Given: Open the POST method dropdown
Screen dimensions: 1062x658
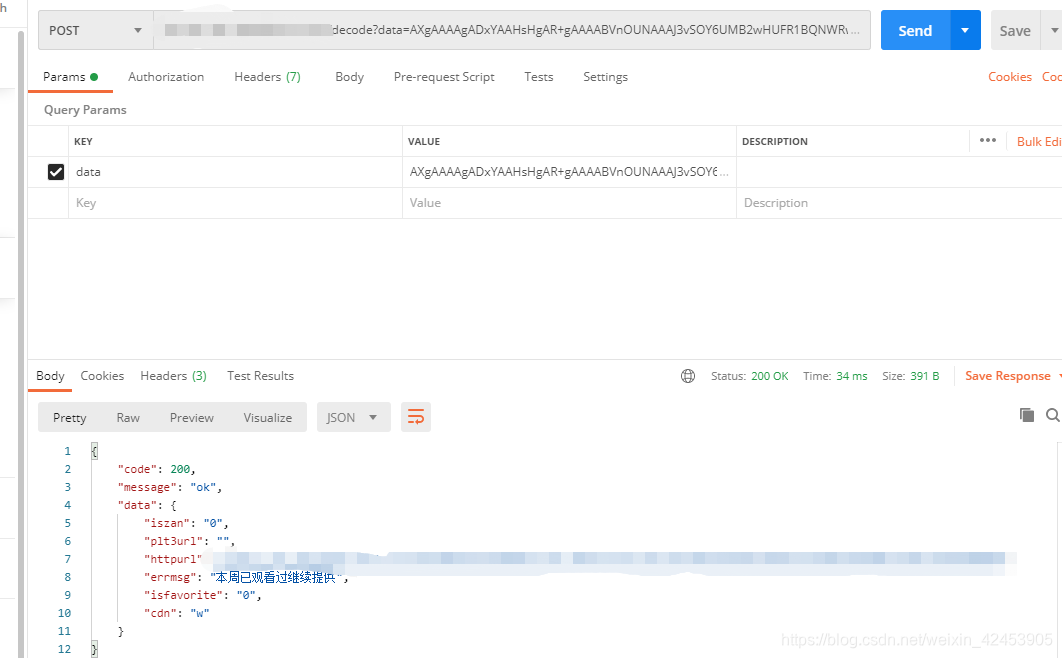Looking at the screenshot, I should [95, 30].
